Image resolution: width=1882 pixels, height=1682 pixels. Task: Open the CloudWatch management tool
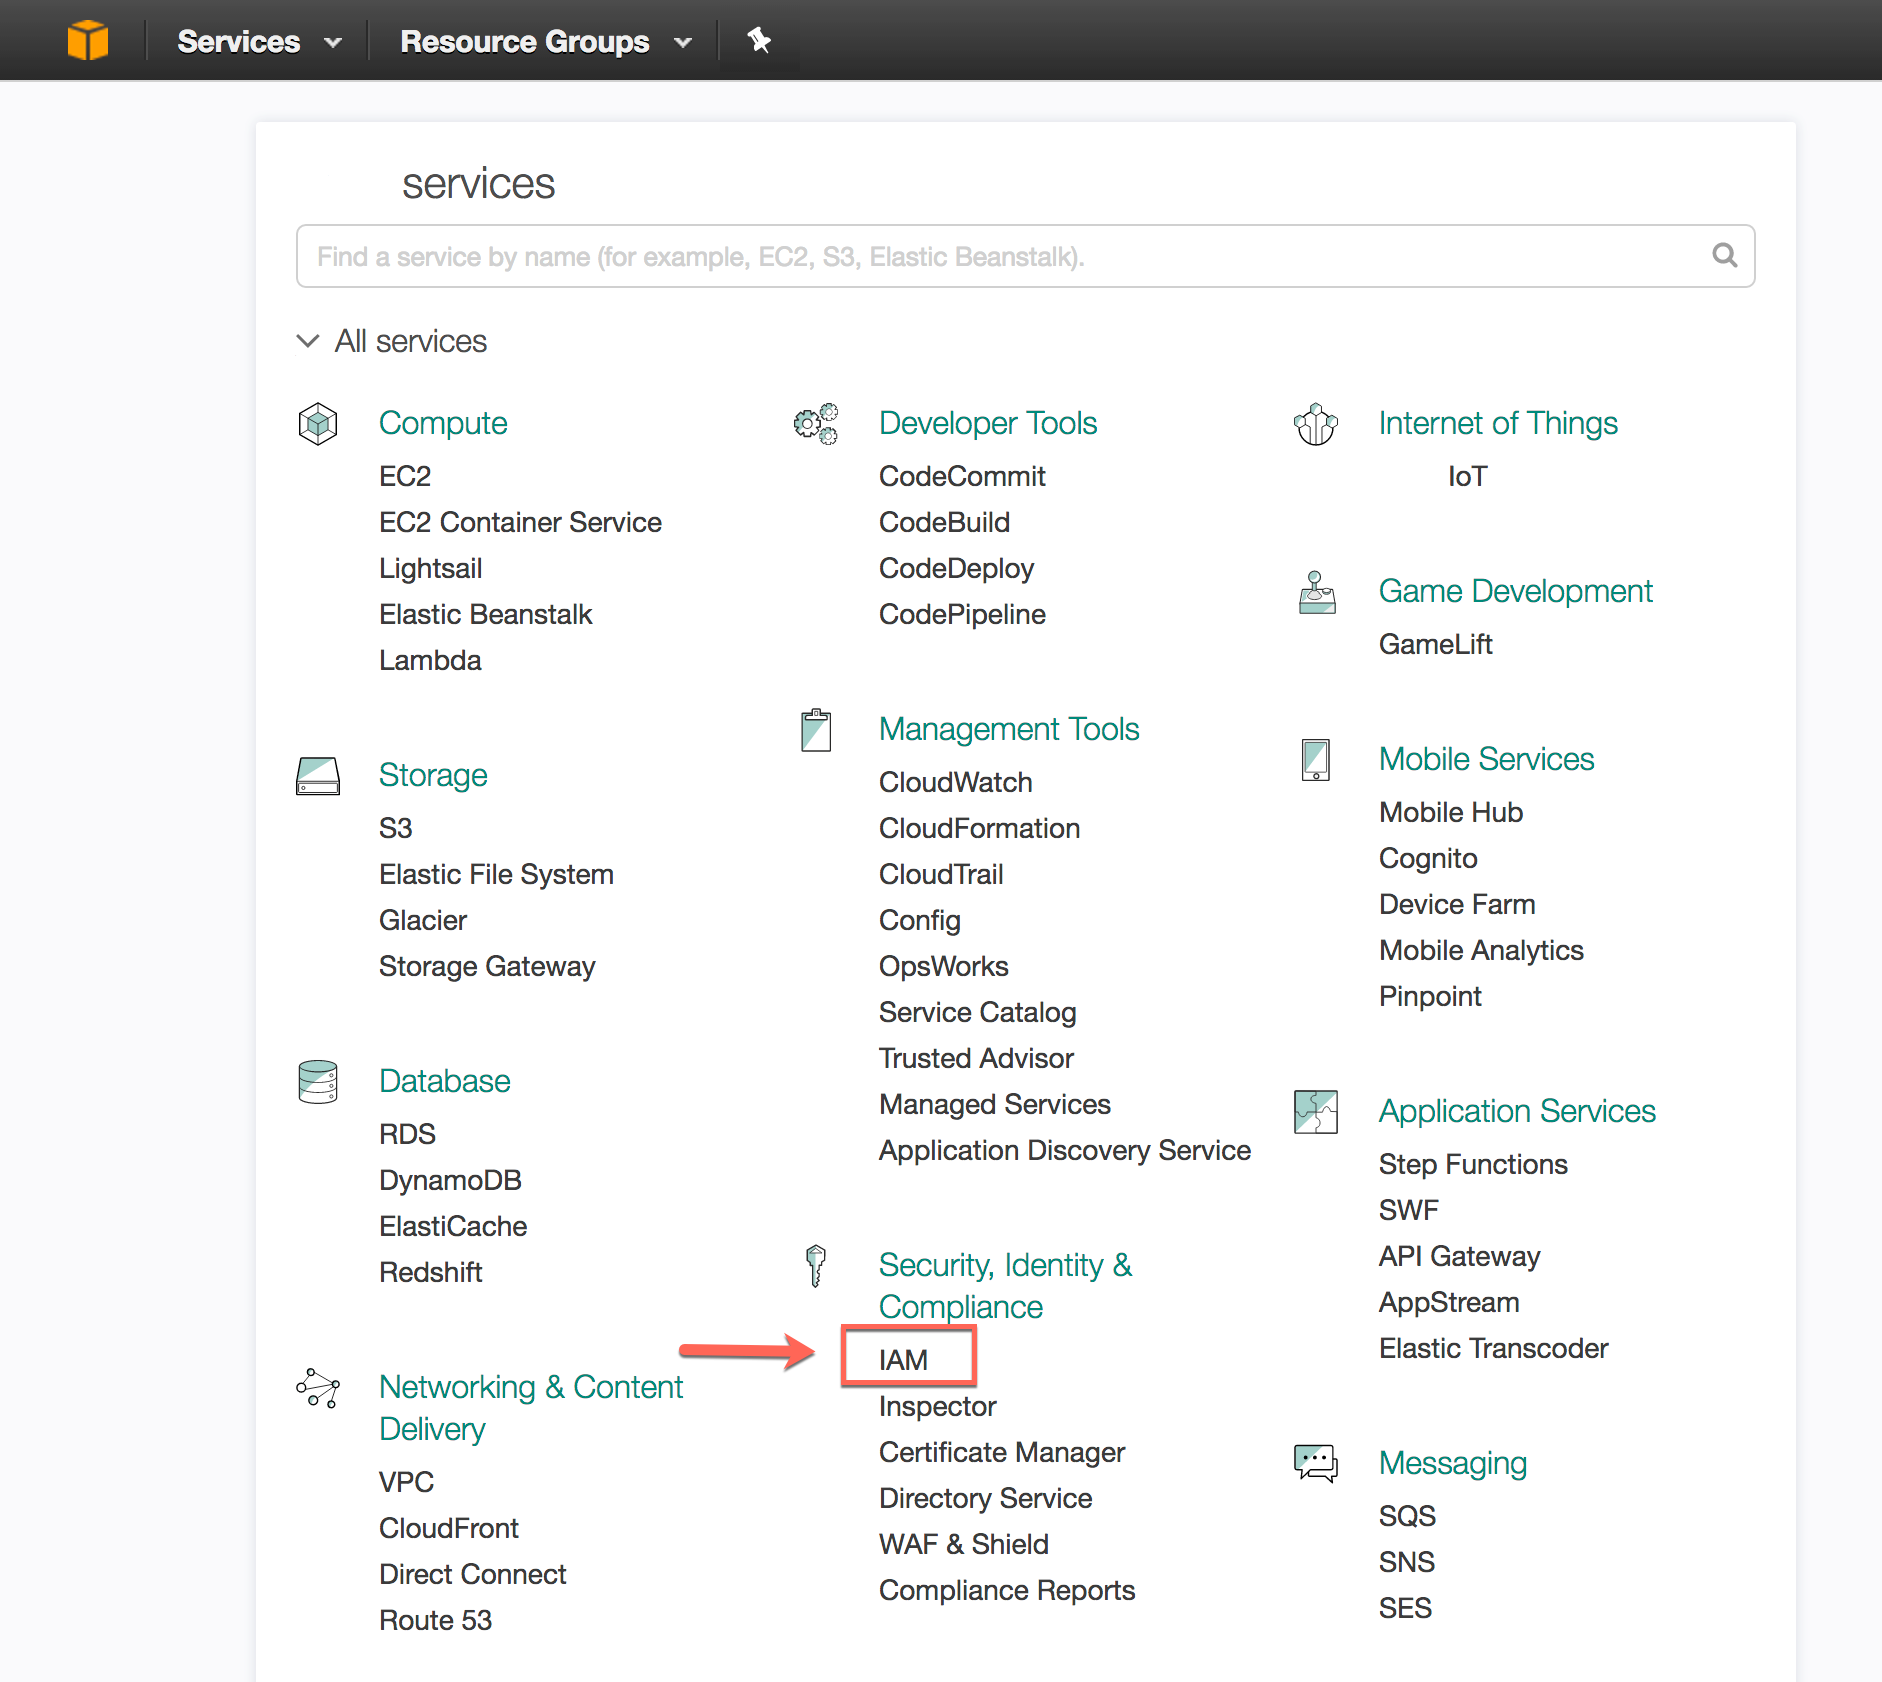click(x=955, y=782)
